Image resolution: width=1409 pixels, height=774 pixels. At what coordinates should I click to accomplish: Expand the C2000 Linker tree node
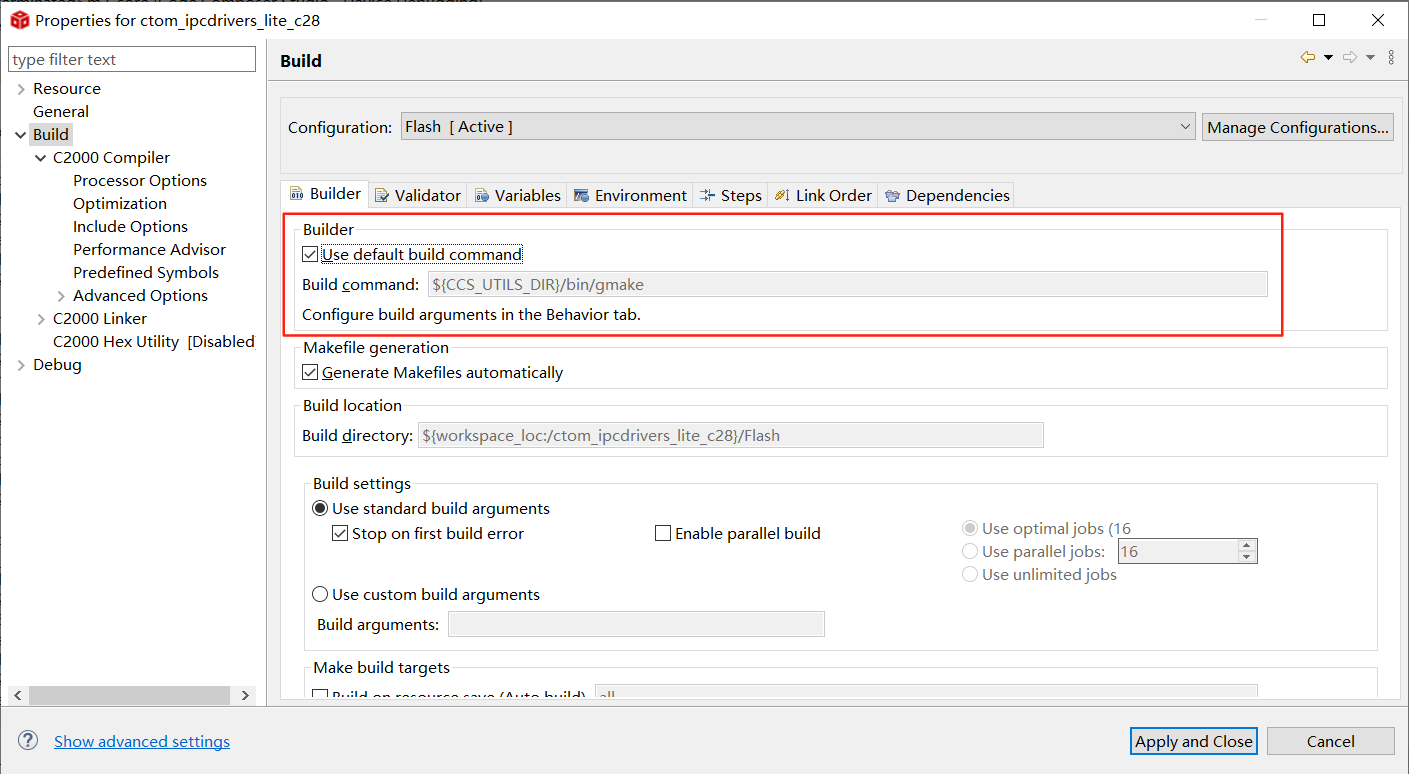(x=41, y=319)
